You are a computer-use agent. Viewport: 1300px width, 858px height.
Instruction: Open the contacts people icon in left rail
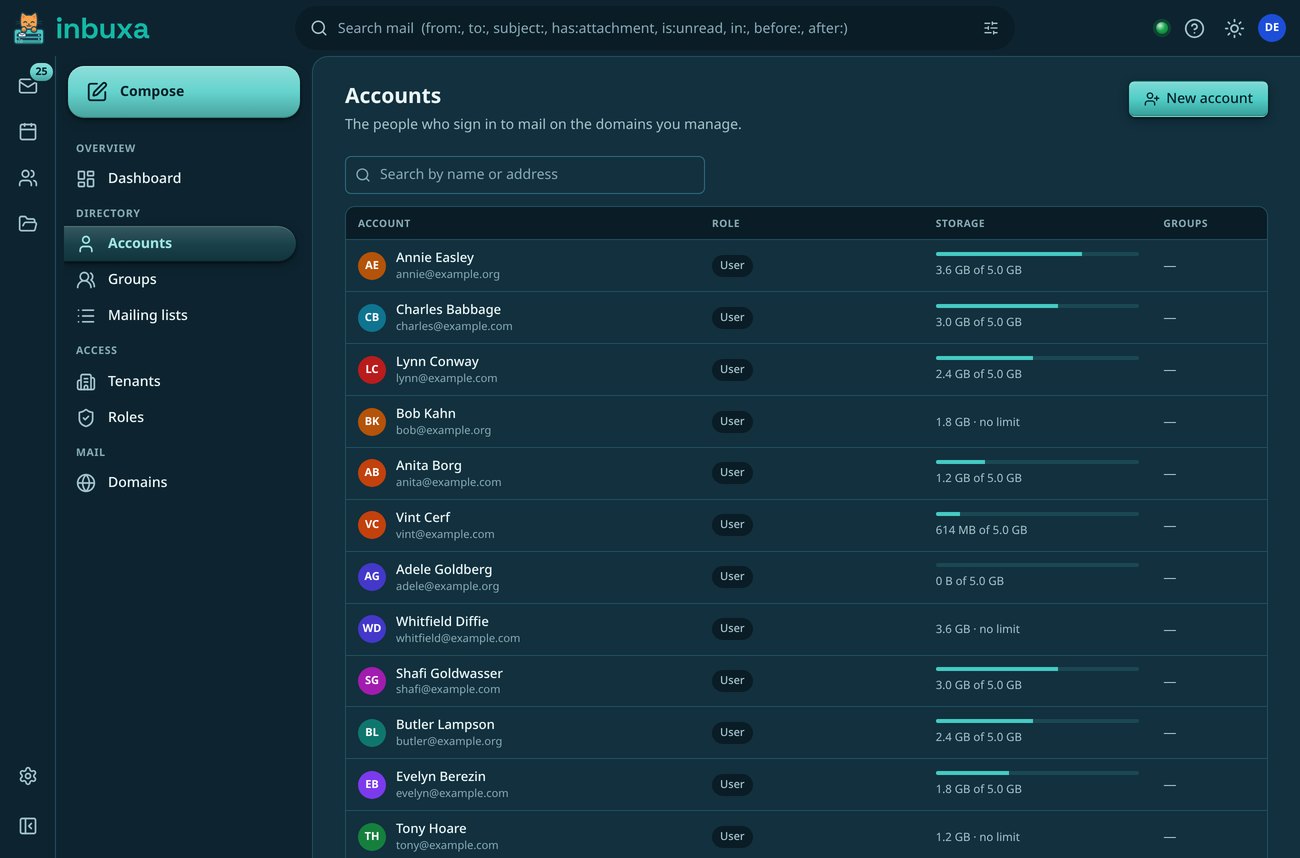pos(28,178)
